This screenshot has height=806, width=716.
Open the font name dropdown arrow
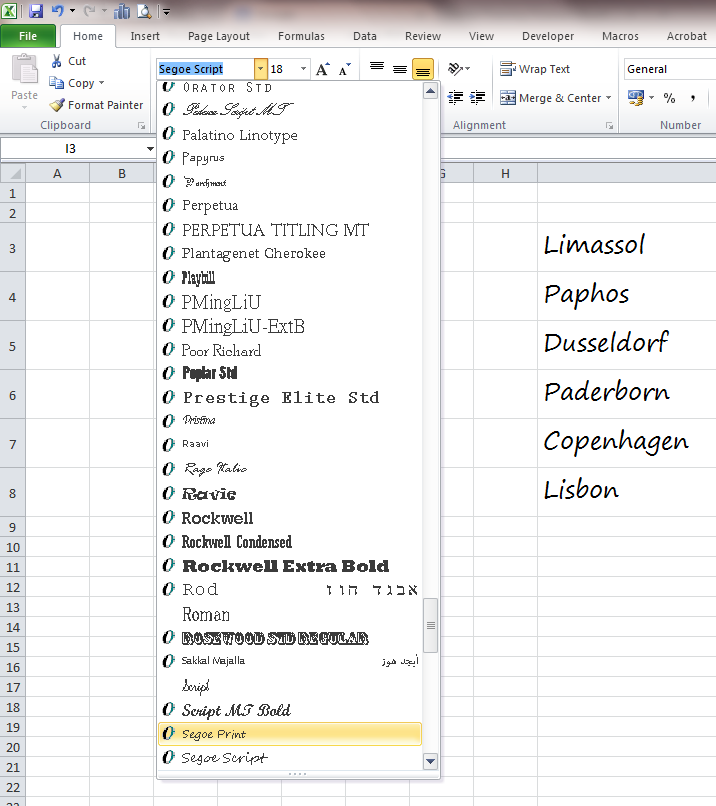pyautogui.click(x=261, y=69)
